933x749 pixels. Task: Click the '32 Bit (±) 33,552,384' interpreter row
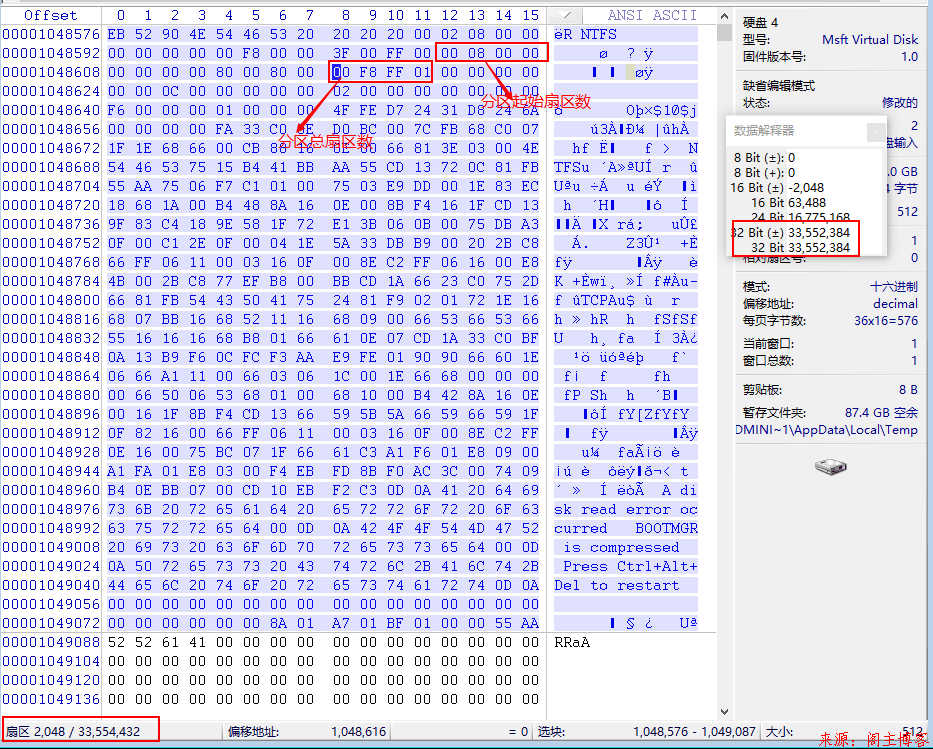790,233
